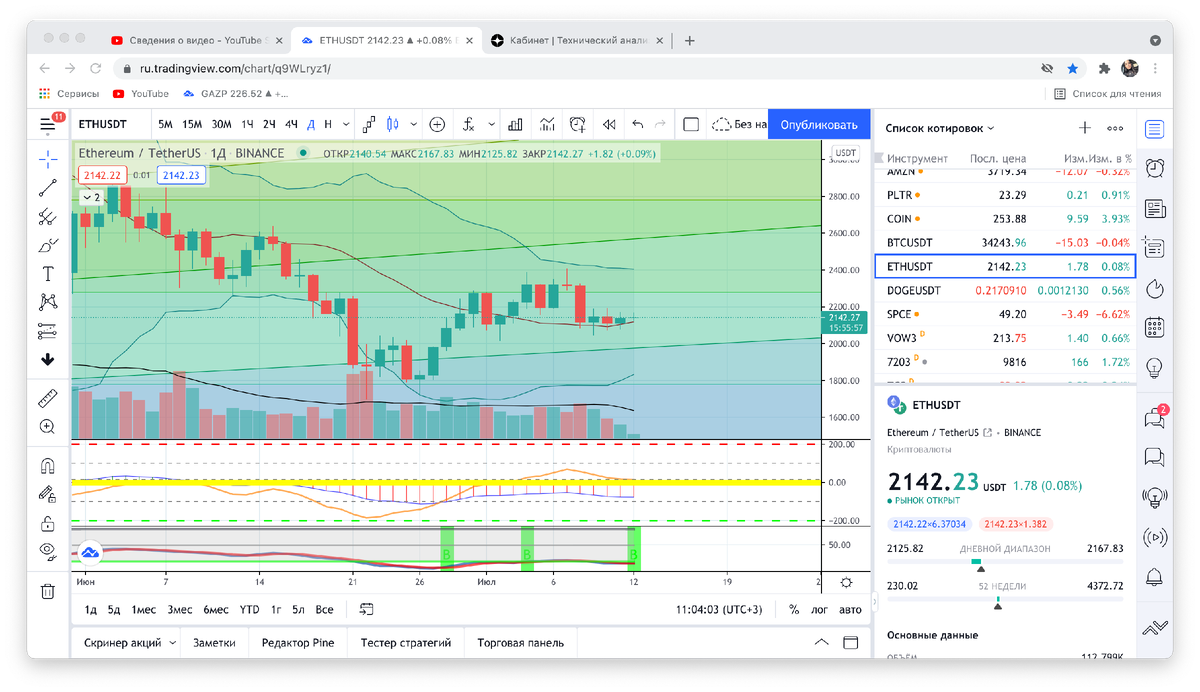The image size is (1200, 692).
Task: Select the ruler measure tool
Action: [x=47, y=398]
